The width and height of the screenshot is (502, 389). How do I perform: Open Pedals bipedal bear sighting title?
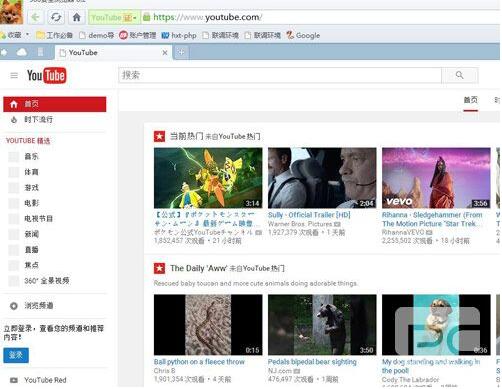(312, 361)
